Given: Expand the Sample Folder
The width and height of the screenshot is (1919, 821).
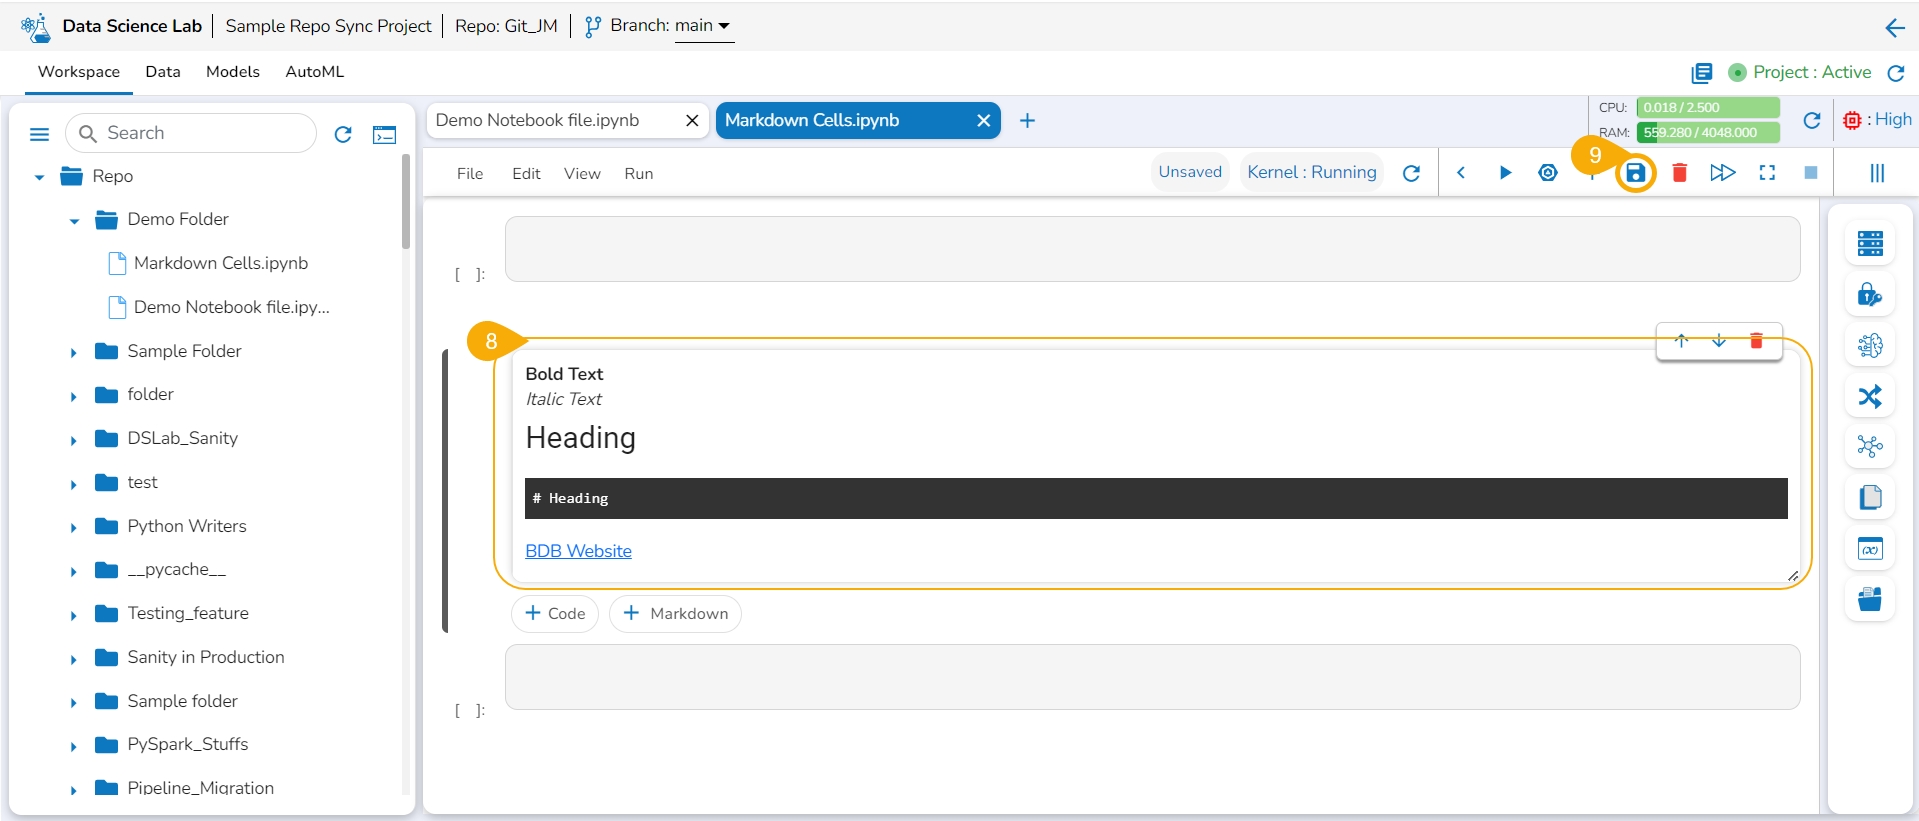Looking at the screenshot, I should tap(73, 352).
